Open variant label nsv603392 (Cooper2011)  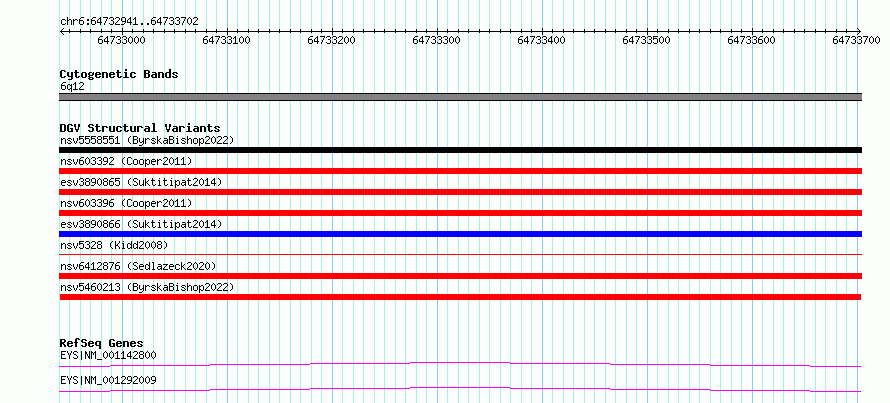click(x=126, y=161)
